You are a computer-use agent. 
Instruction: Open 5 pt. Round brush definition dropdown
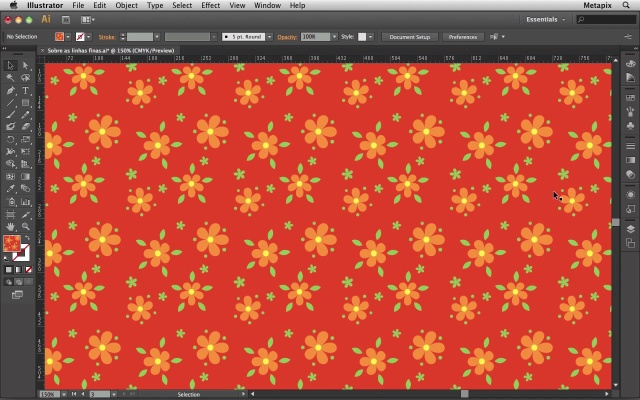point(269,37)
